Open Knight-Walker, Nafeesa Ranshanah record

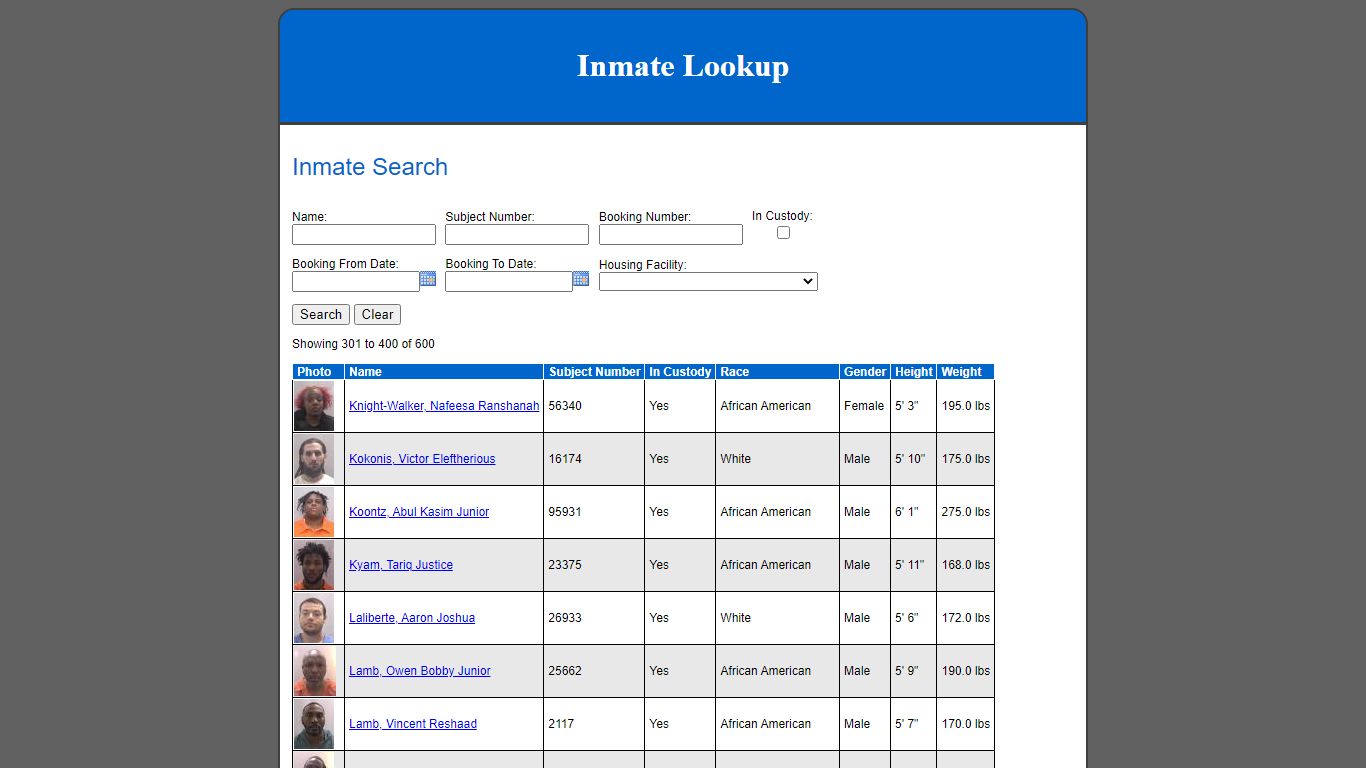coord(444,406)
